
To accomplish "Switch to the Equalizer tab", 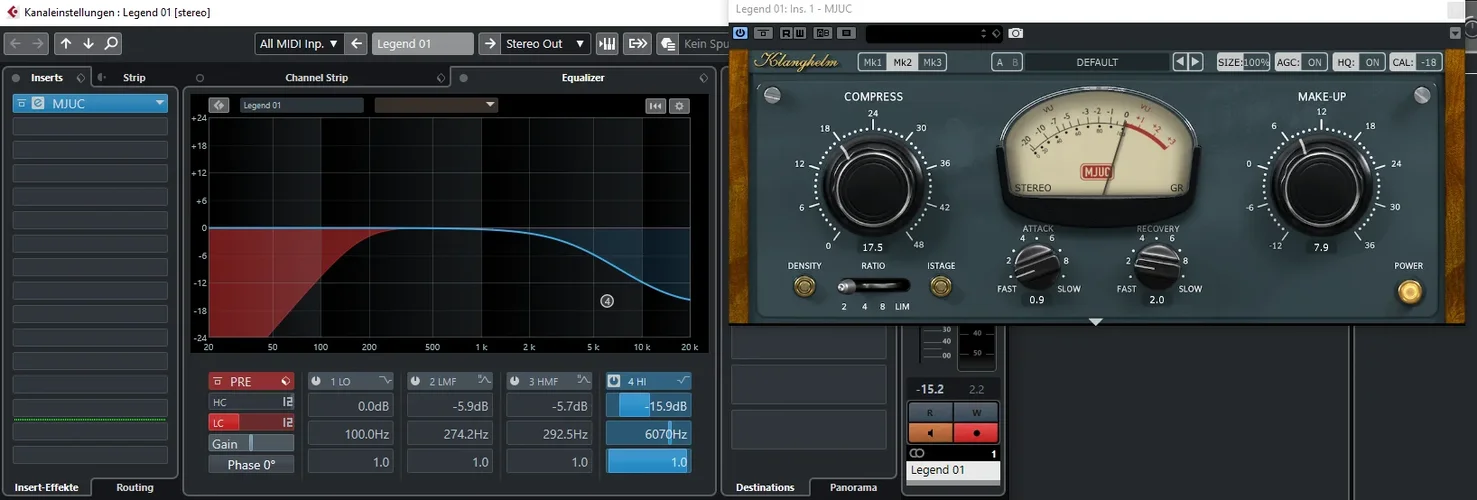I will 582,77.
